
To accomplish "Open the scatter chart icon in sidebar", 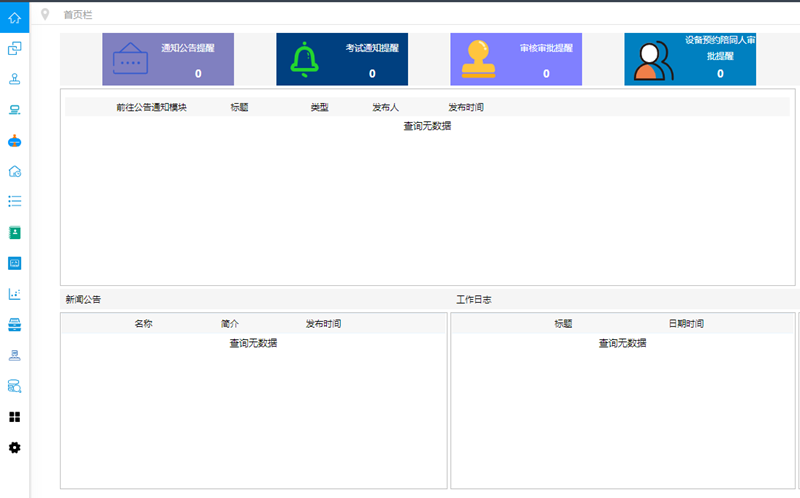I will tap(14, 294).
